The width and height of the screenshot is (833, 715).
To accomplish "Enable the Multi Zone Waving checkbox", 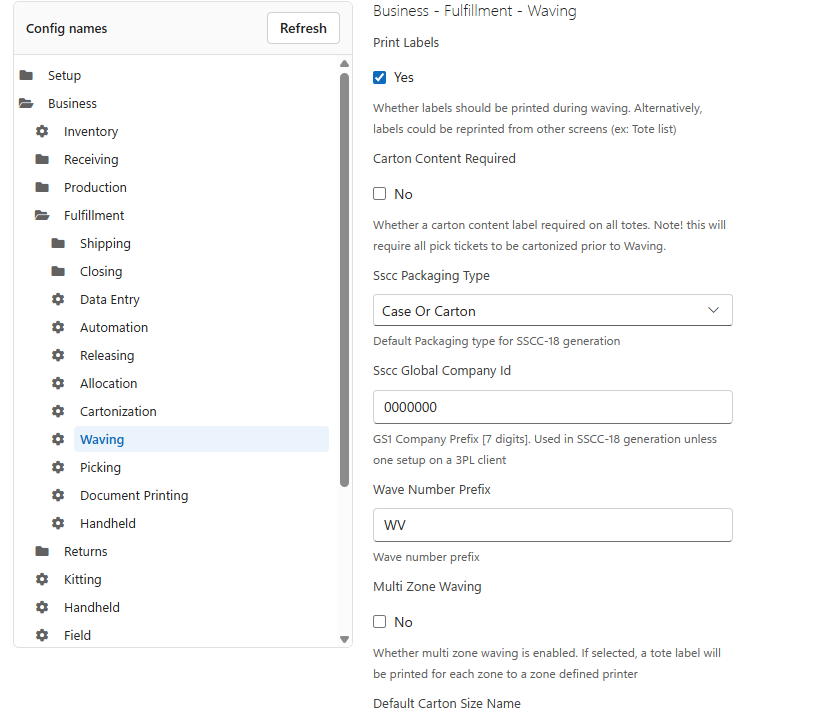I will tap(379, 622).
